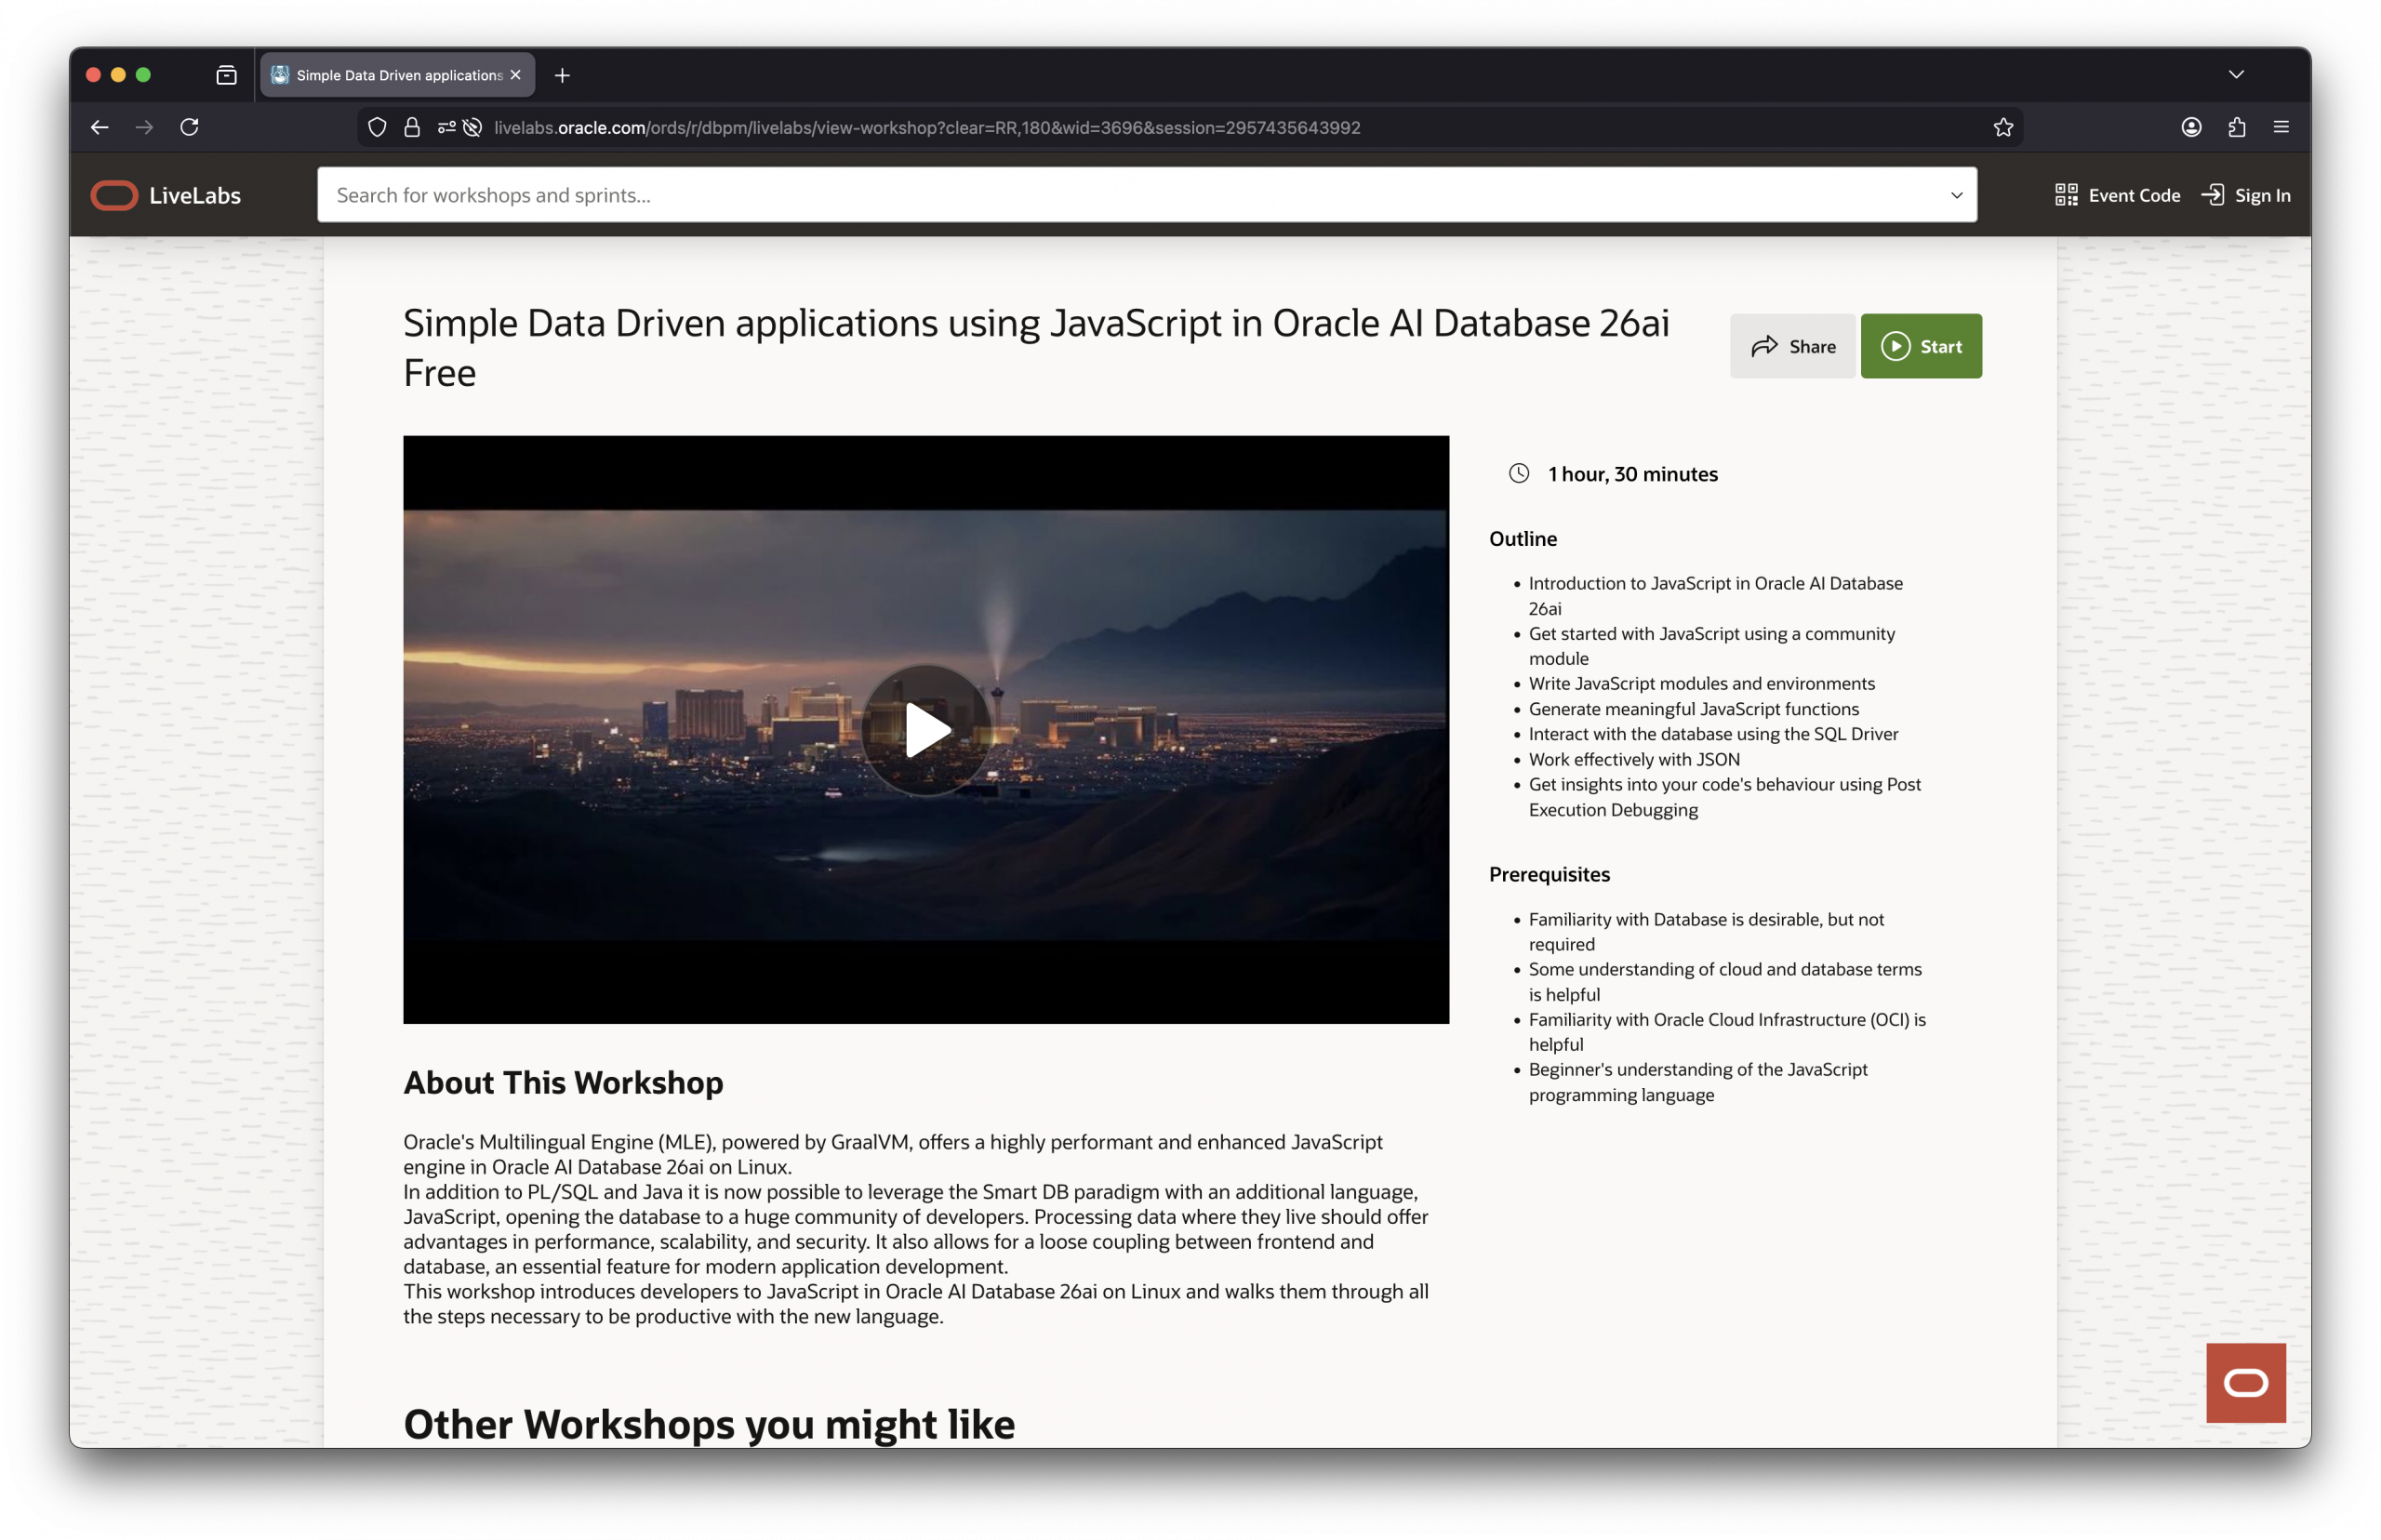Open the search category dropdown chevron
This screenshot has width=2381, height=1540.
tap(1957, 195)
